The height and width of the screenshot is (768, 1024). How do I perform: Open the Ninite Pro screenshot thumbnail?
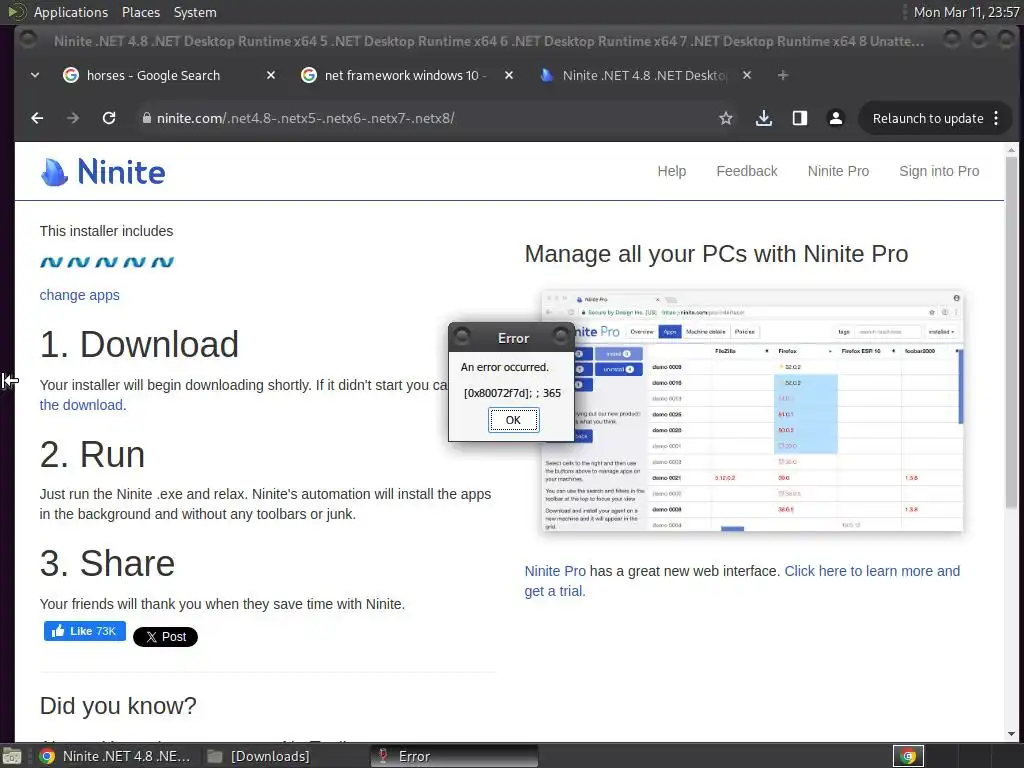click(752, 411)
